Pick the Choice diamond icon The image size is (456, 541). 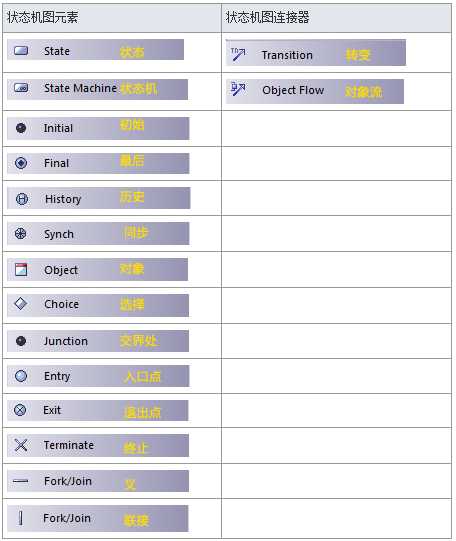point(21,304)
